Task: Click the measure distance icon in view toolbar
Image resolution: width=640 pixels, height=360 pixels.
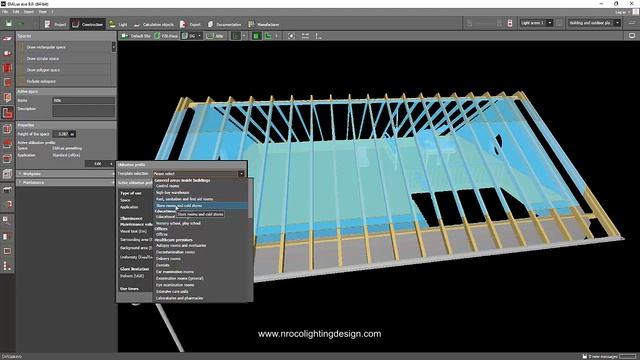Action: point(305,36)
